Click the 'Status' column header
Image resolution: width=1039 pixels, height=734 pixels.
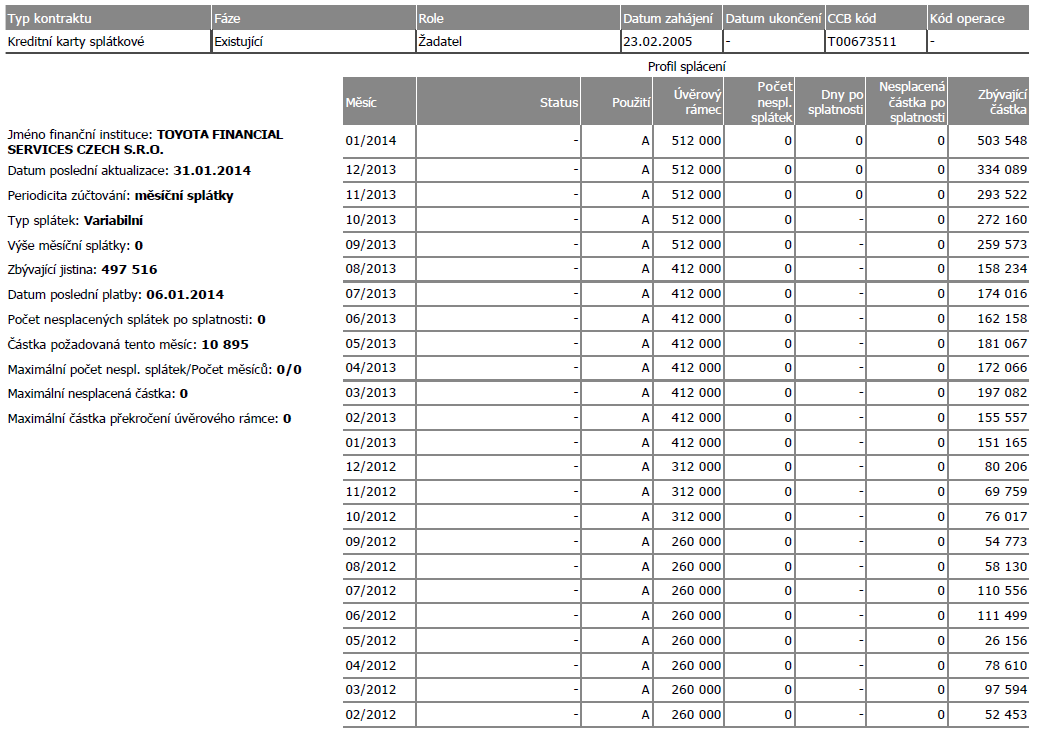498,101
